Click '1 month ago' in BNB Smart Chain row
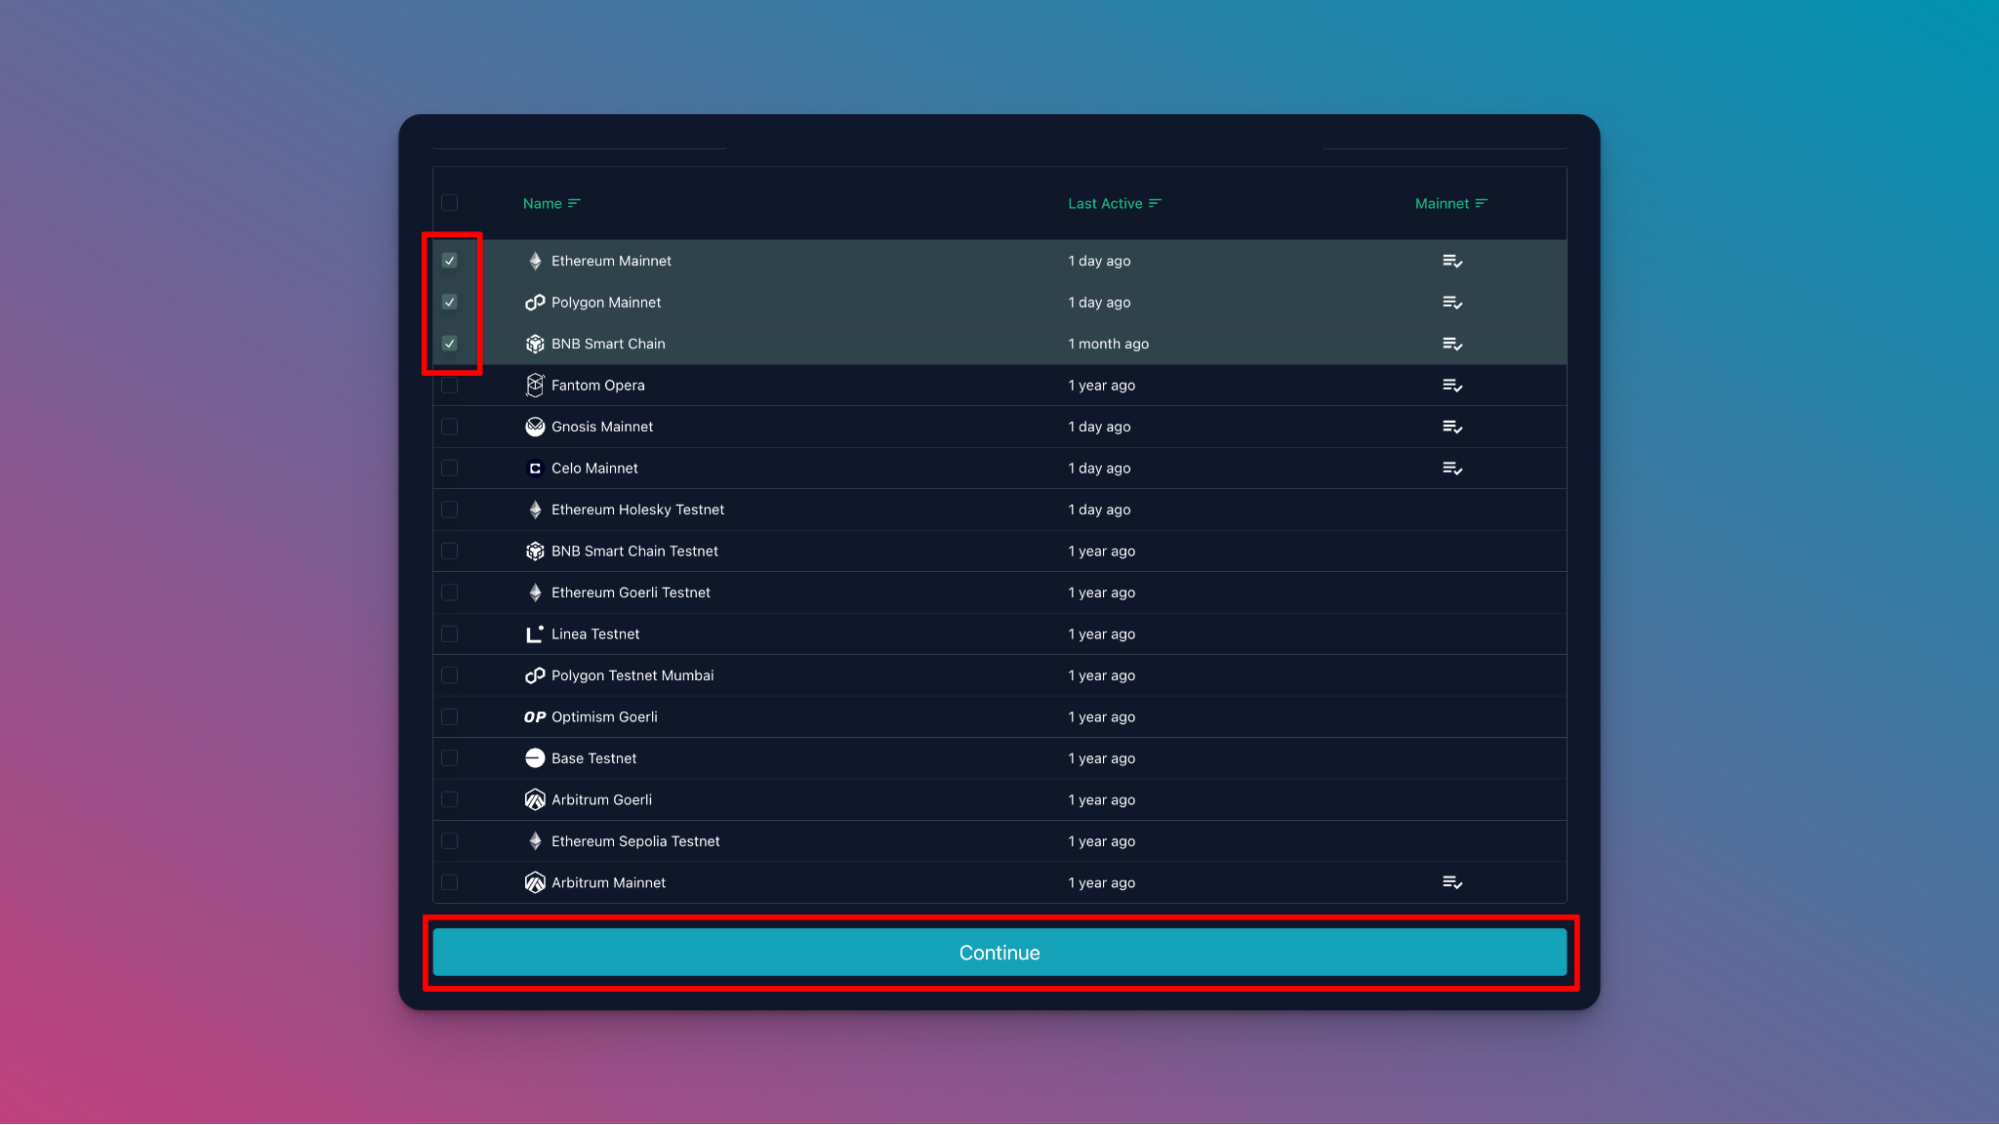 click(1108, 344)
